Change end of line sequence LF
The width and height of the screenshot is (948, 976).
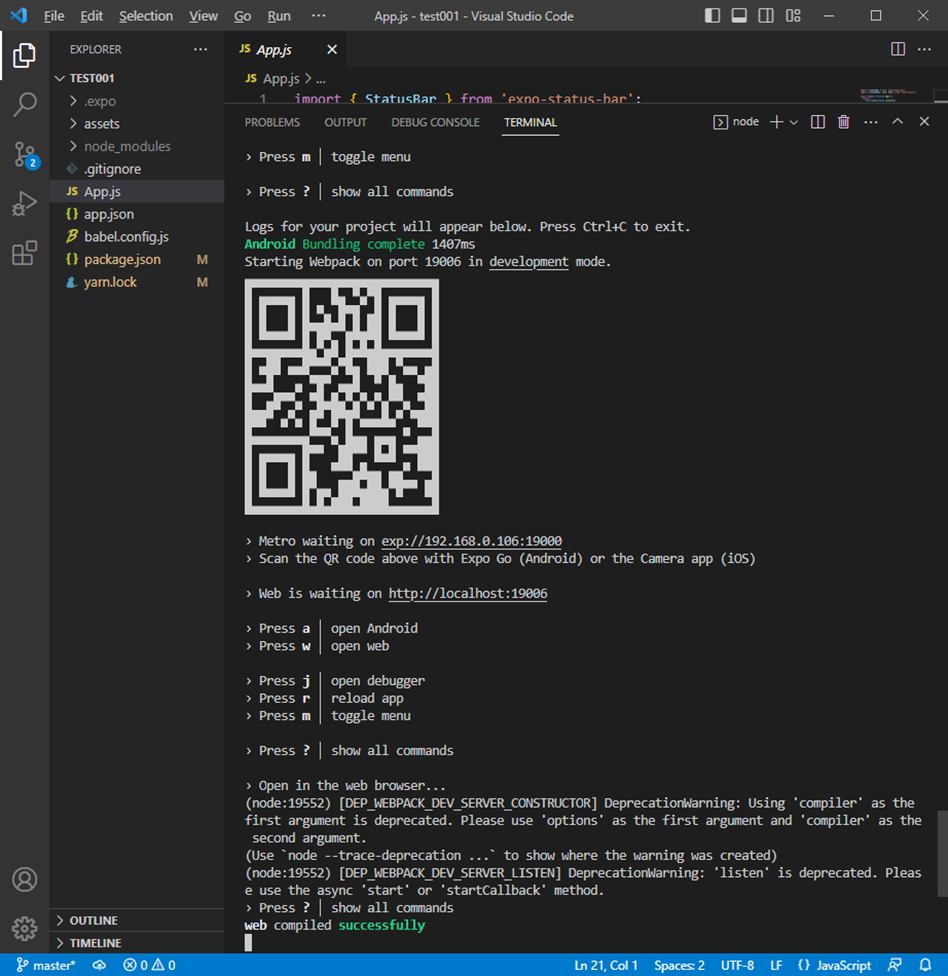tap(776, 965)
